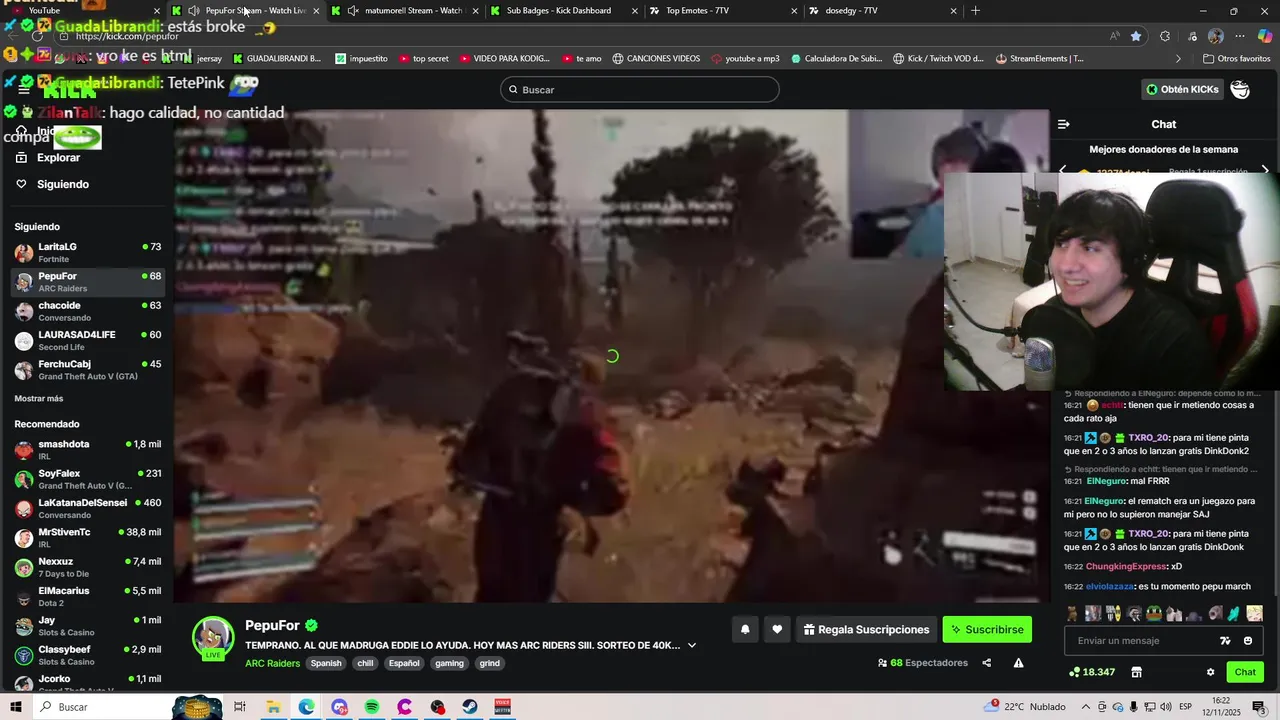Click the troll-face profile avatar in Kick header
This screenshot has width=1280, height=720.
point(1240,90)
